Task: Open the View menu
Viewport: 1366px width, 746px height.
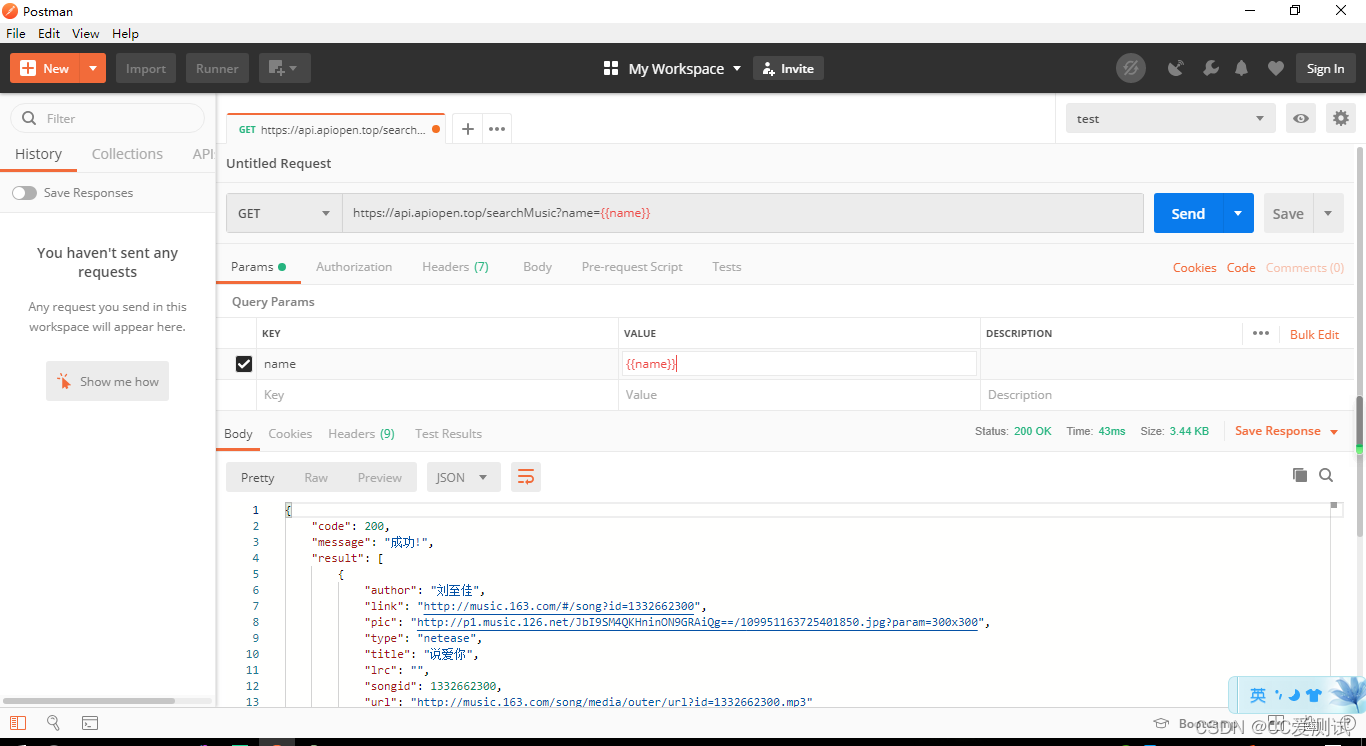Action: [x=86, y=33]
